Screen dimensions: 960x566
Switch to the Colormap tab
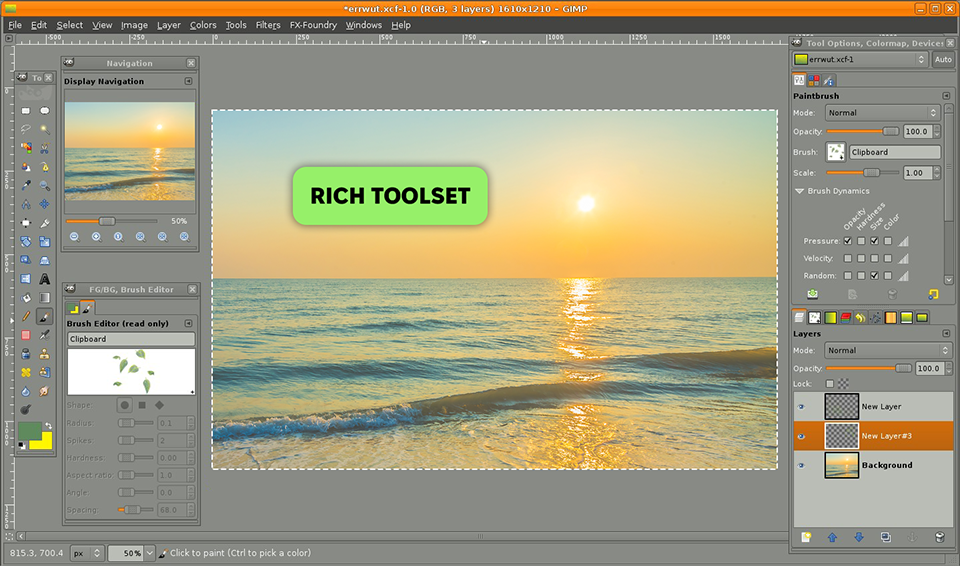(x=814, y=80)
